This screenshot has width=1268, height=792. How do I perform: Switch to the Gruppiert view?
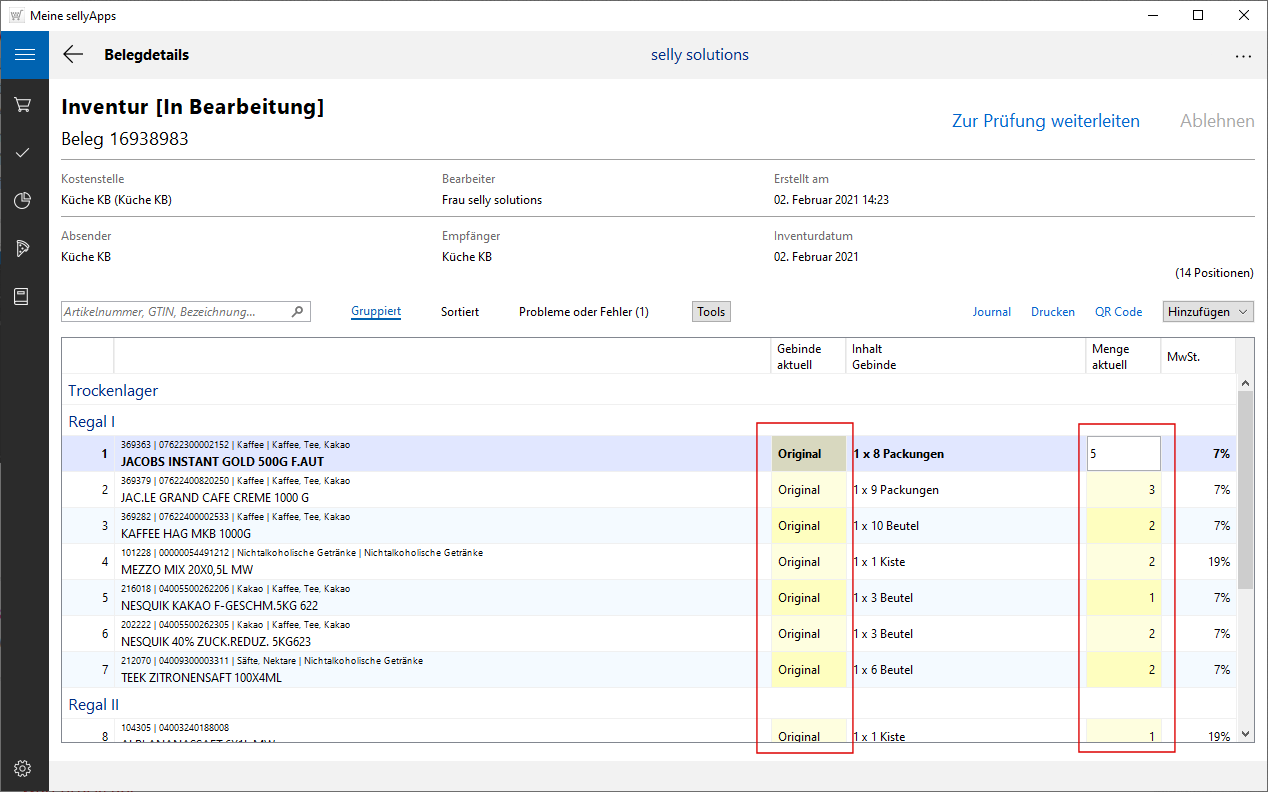(x=376, y=312)
